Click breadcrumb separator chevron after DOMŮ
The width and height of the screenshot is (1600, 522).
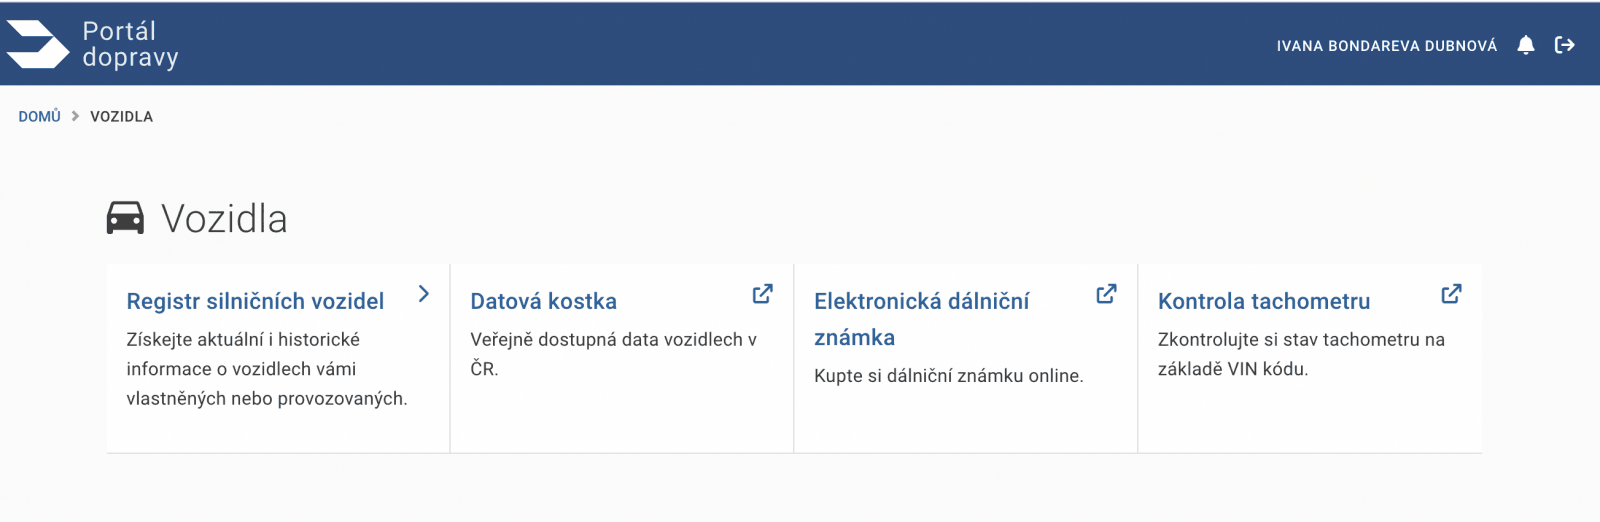click(x=75, y=116)
